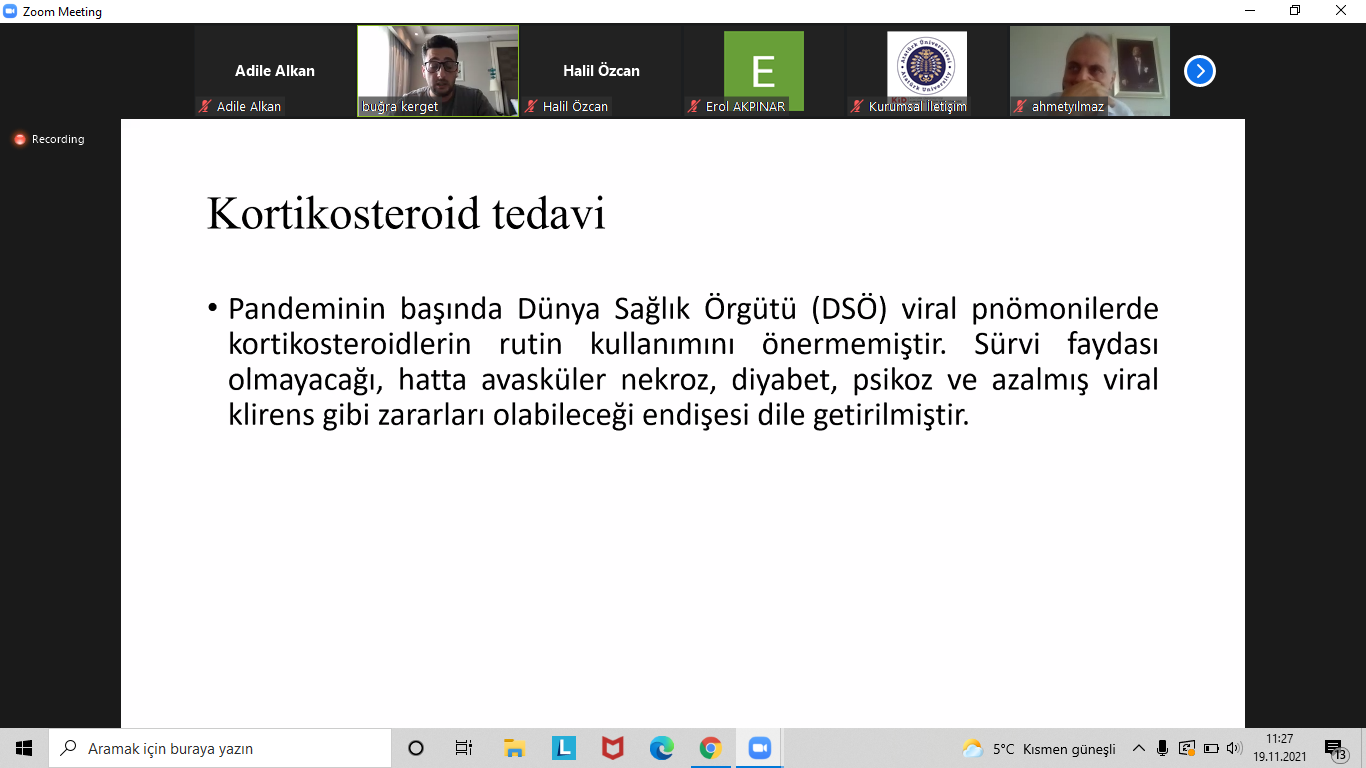Open Zoom from the taskbar
The width and height of the screenshot is (1366, 768).
pyautogui.click(x=759, y=748)
